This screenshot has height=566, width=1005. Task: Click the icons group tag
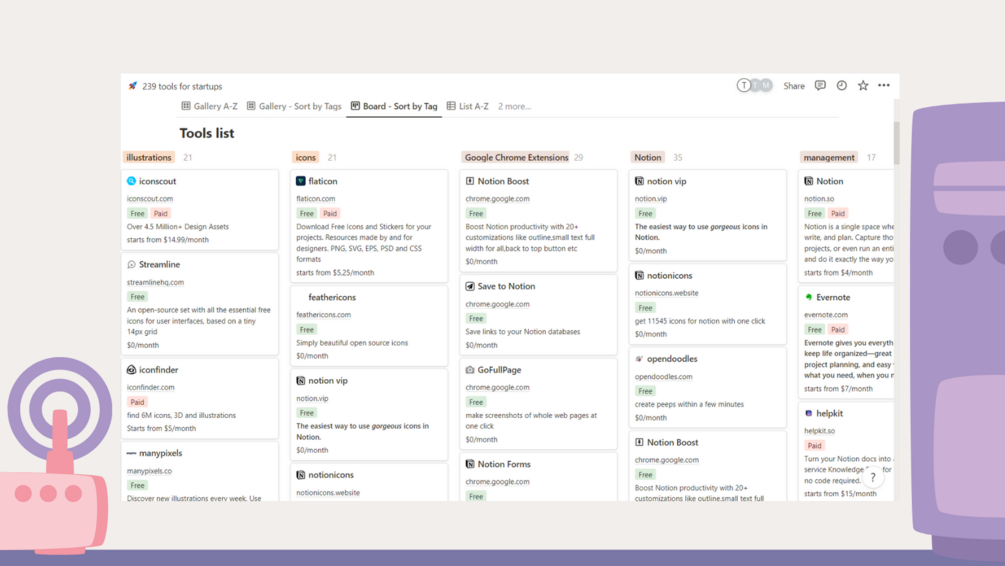pos(306,157)
